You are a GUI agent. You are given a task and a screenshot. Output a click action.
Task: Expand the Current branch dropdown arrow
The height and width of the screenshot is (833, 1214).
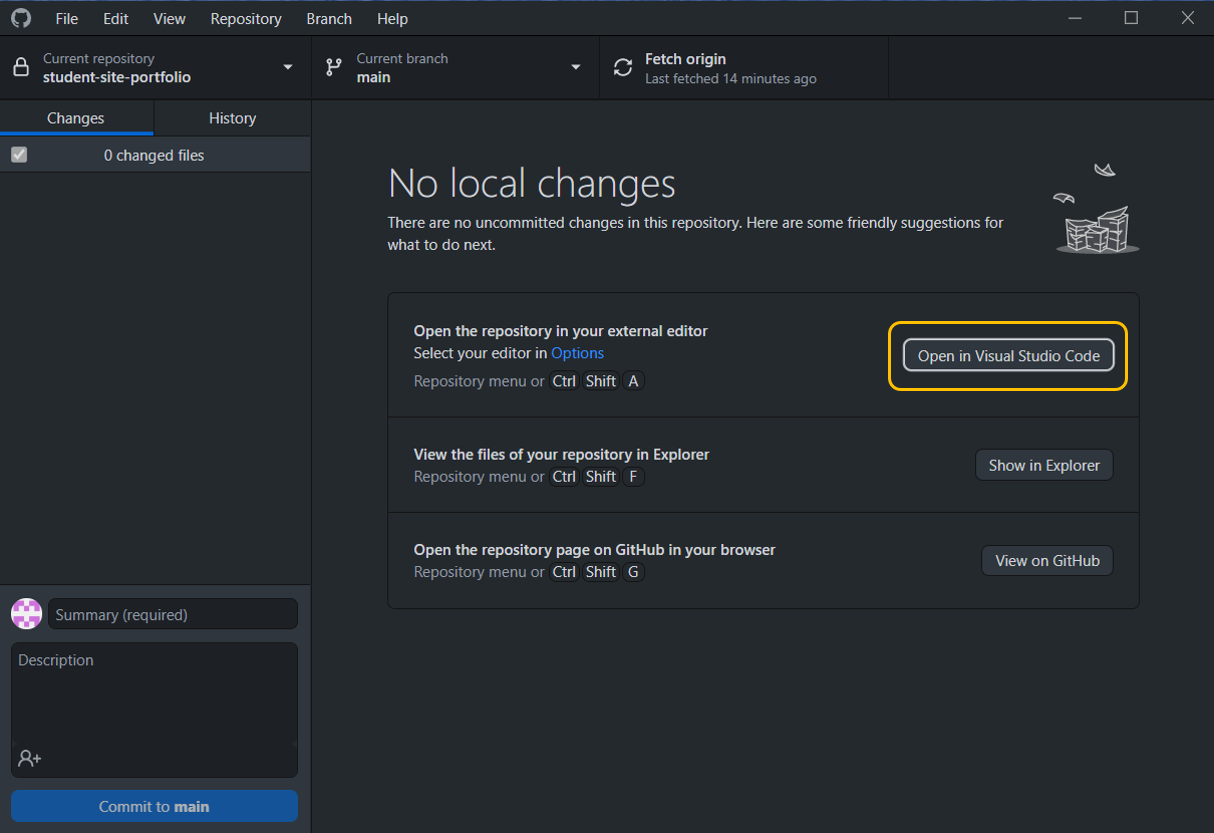point(576,68)
